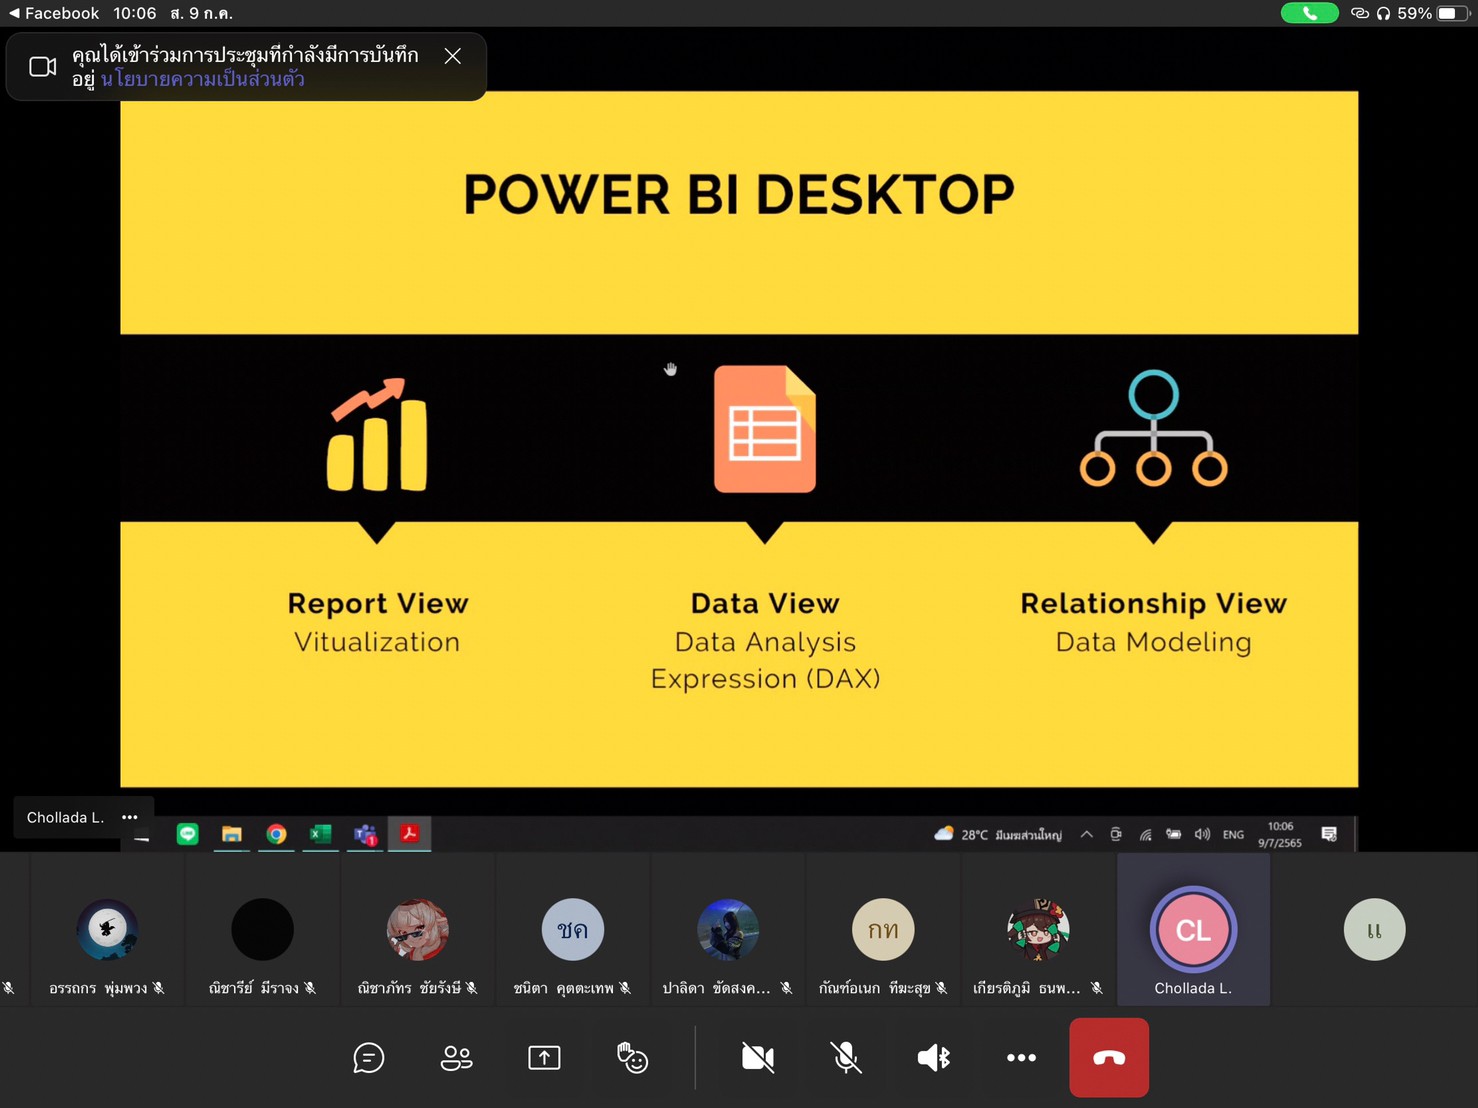Select the ชนิดา คุตตะเทพ participant tile
Viewport: 1478px width, 1108px height.
click(572, 930)
